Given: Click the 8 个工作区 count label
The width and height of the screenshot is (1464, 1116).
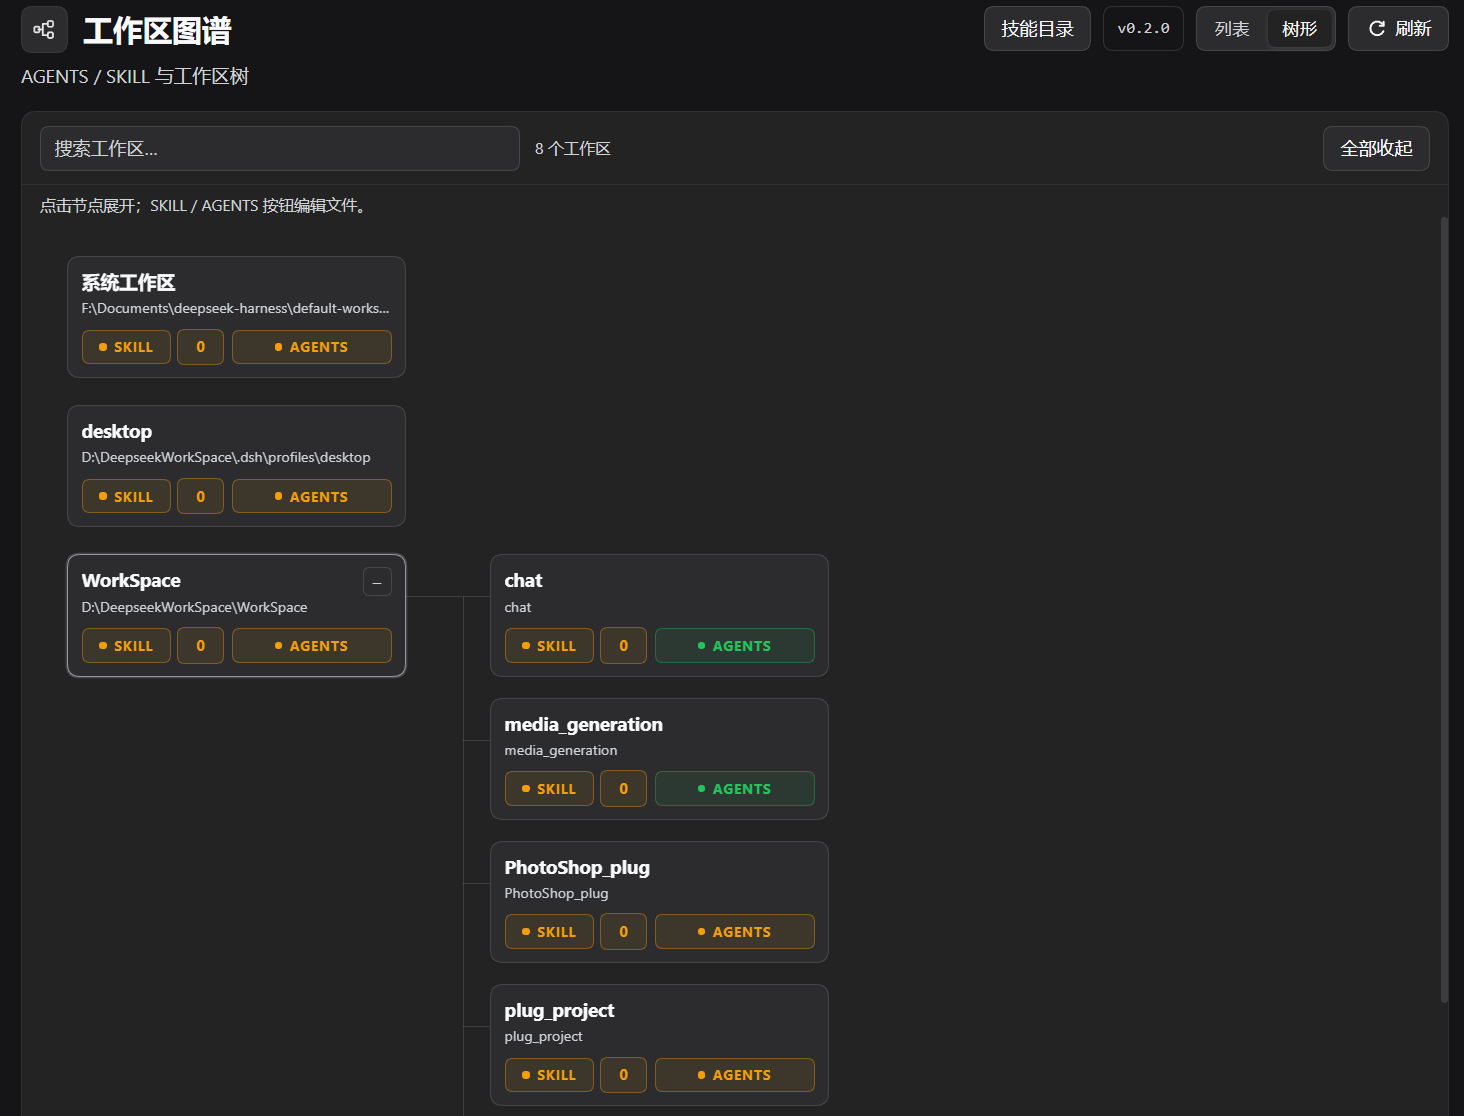Looking at the screenshot, I should (x=572, y=149).
